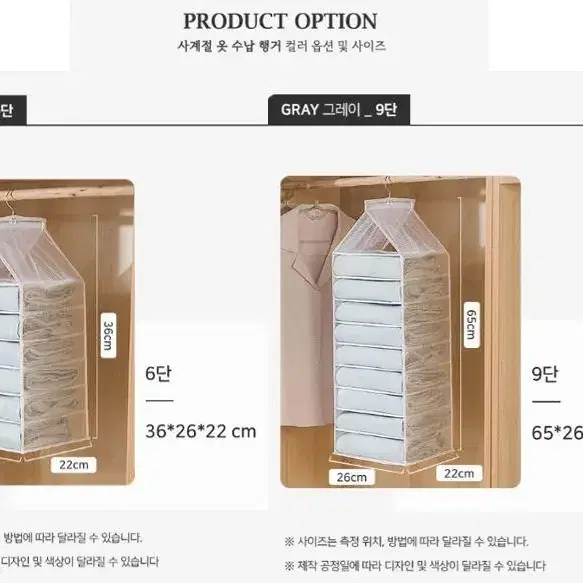Click the 36*26*22 cm size text
This screenshot has width=583, height=583.
[x=201, y=431]
